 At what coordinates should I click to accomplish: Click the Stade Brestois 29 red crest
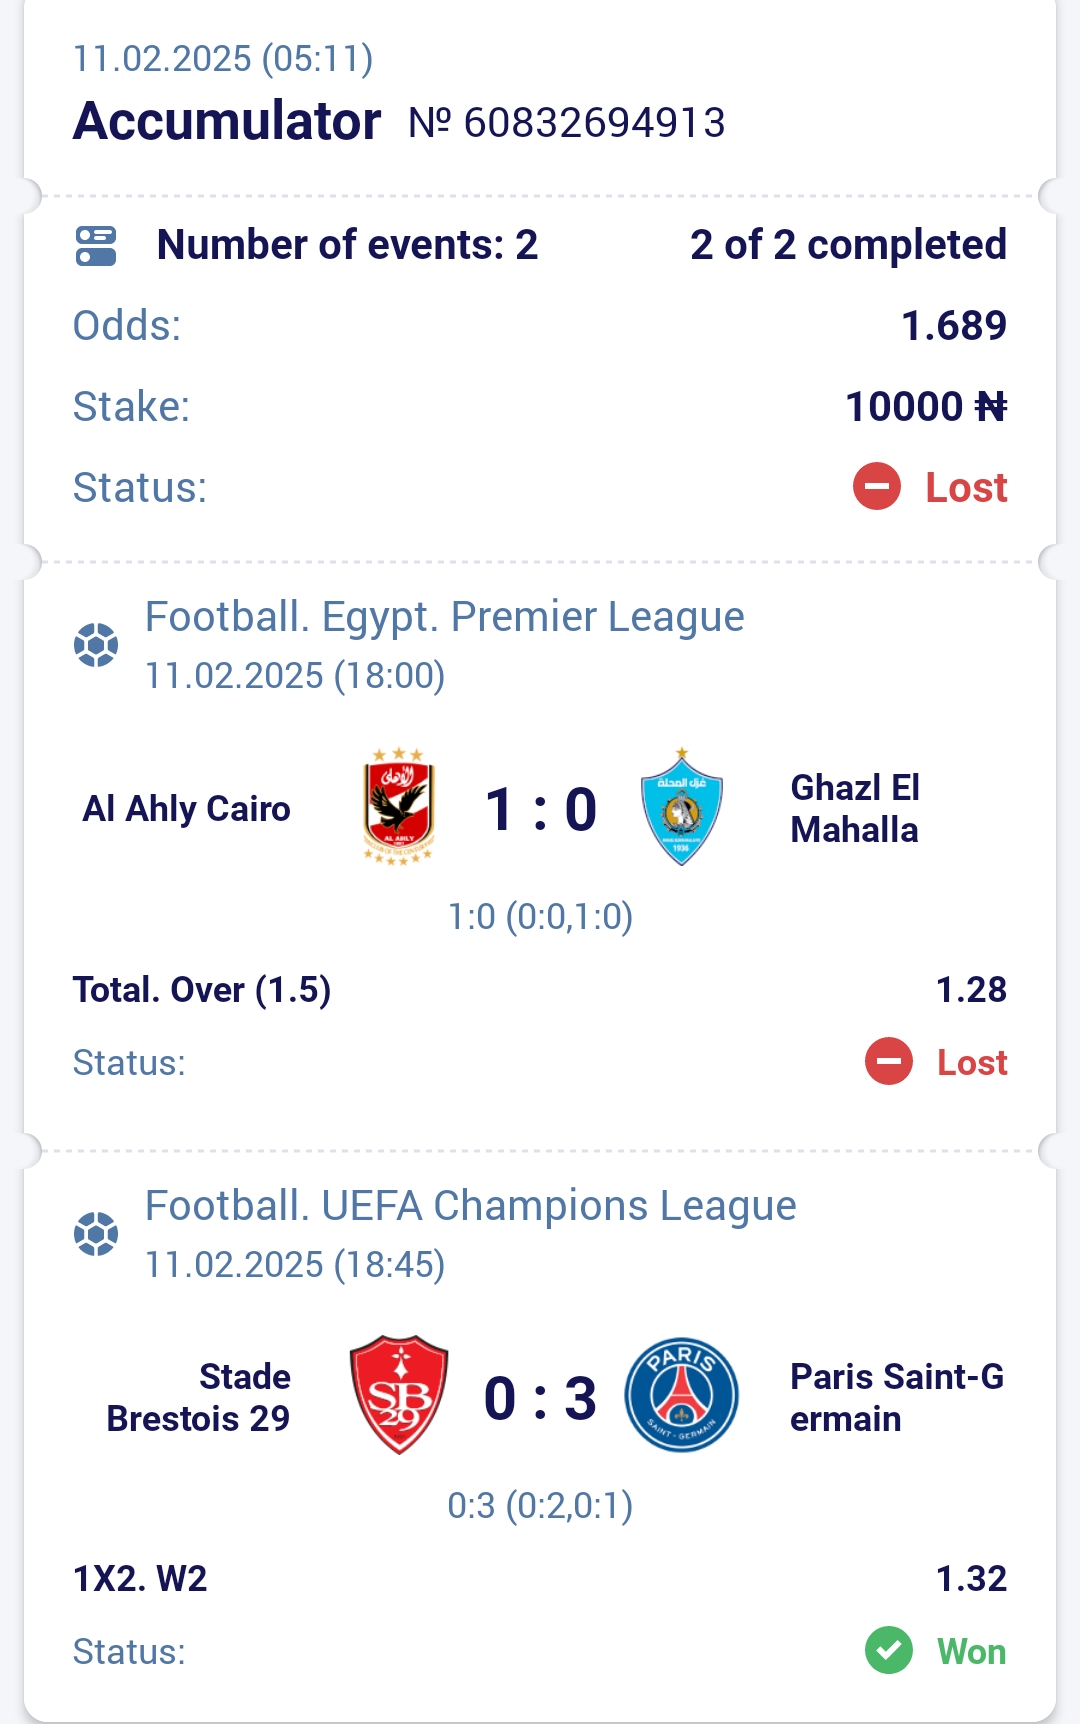pos(399,1395)
